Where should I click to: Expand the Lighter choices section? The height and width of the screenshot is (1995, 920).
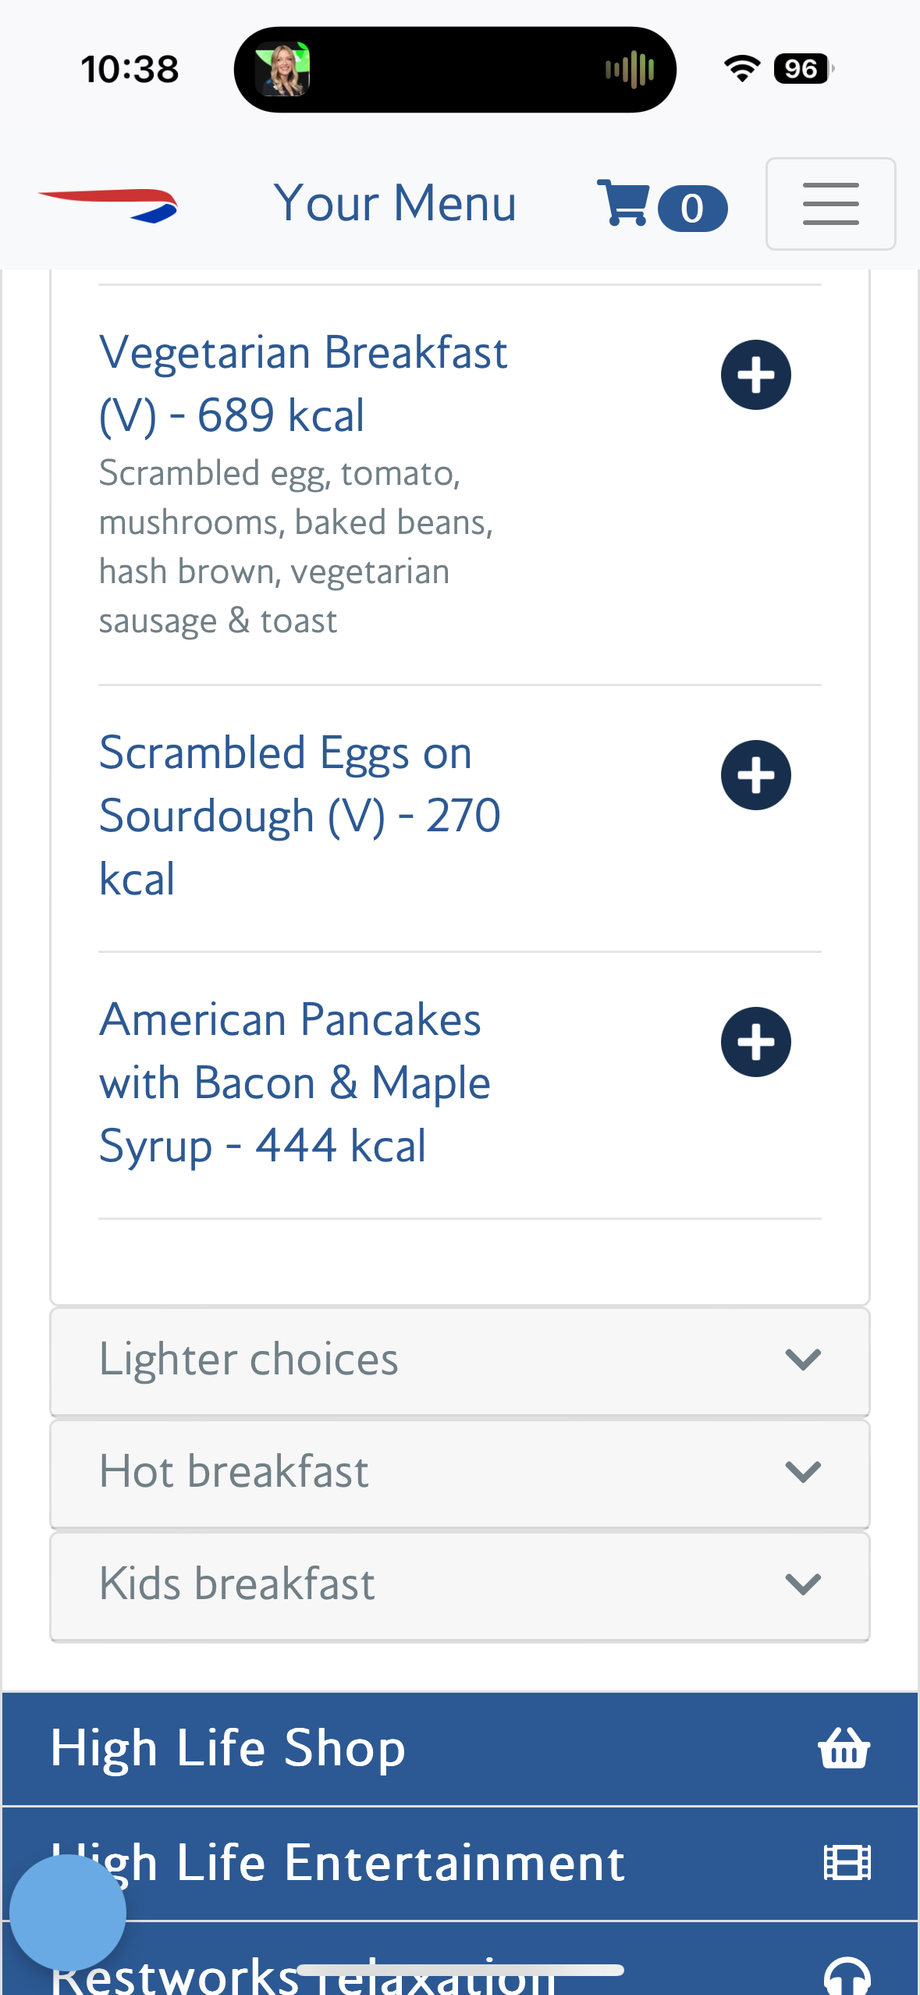pos(459,1360)
